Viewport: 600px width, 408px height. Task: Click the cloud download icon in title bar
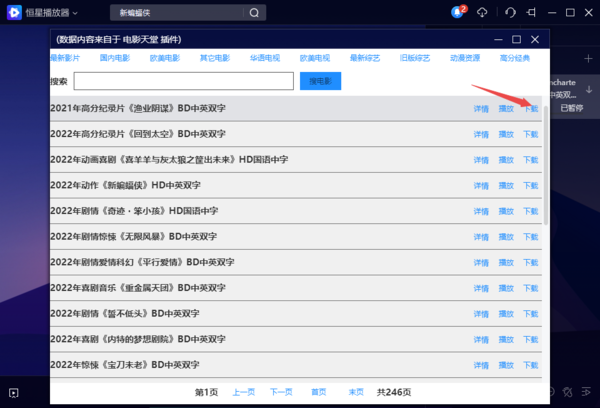(482, 13)
